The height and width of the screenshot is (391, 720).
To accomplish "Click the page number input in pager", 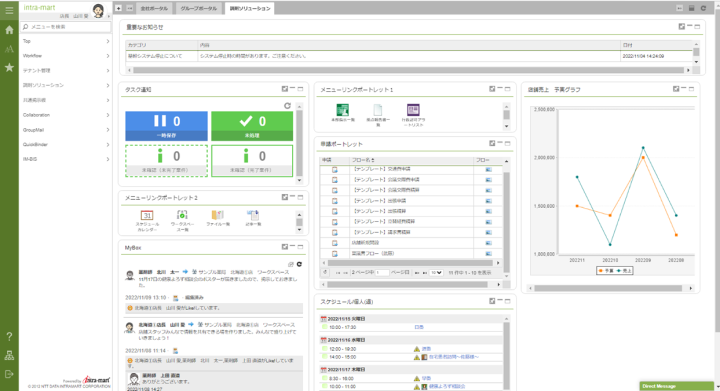I will click(x=382, y=273).
